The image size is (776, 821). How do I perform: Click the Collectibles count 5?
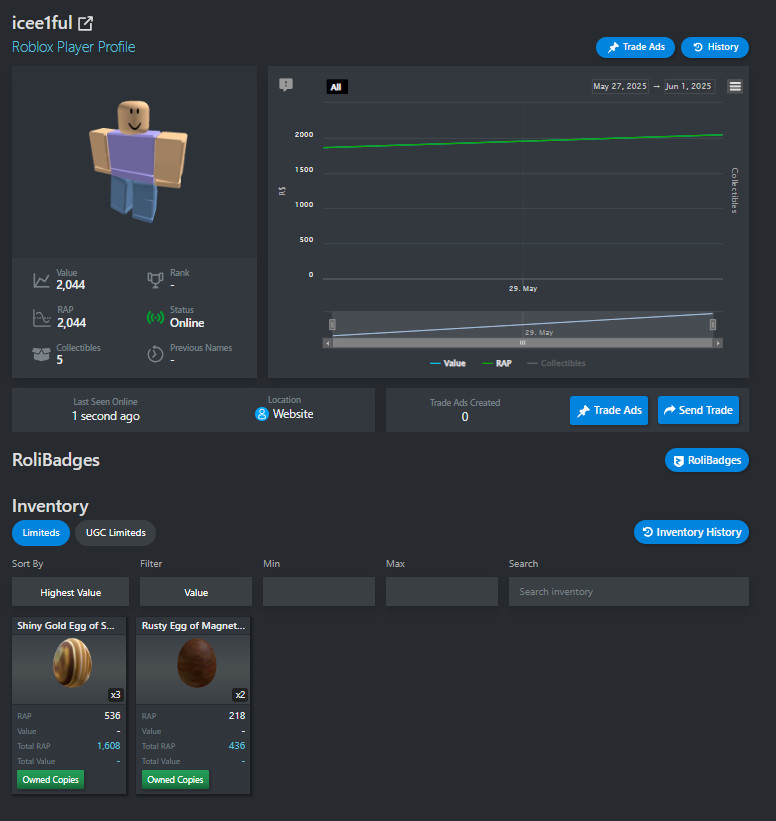tap(60, 360)
